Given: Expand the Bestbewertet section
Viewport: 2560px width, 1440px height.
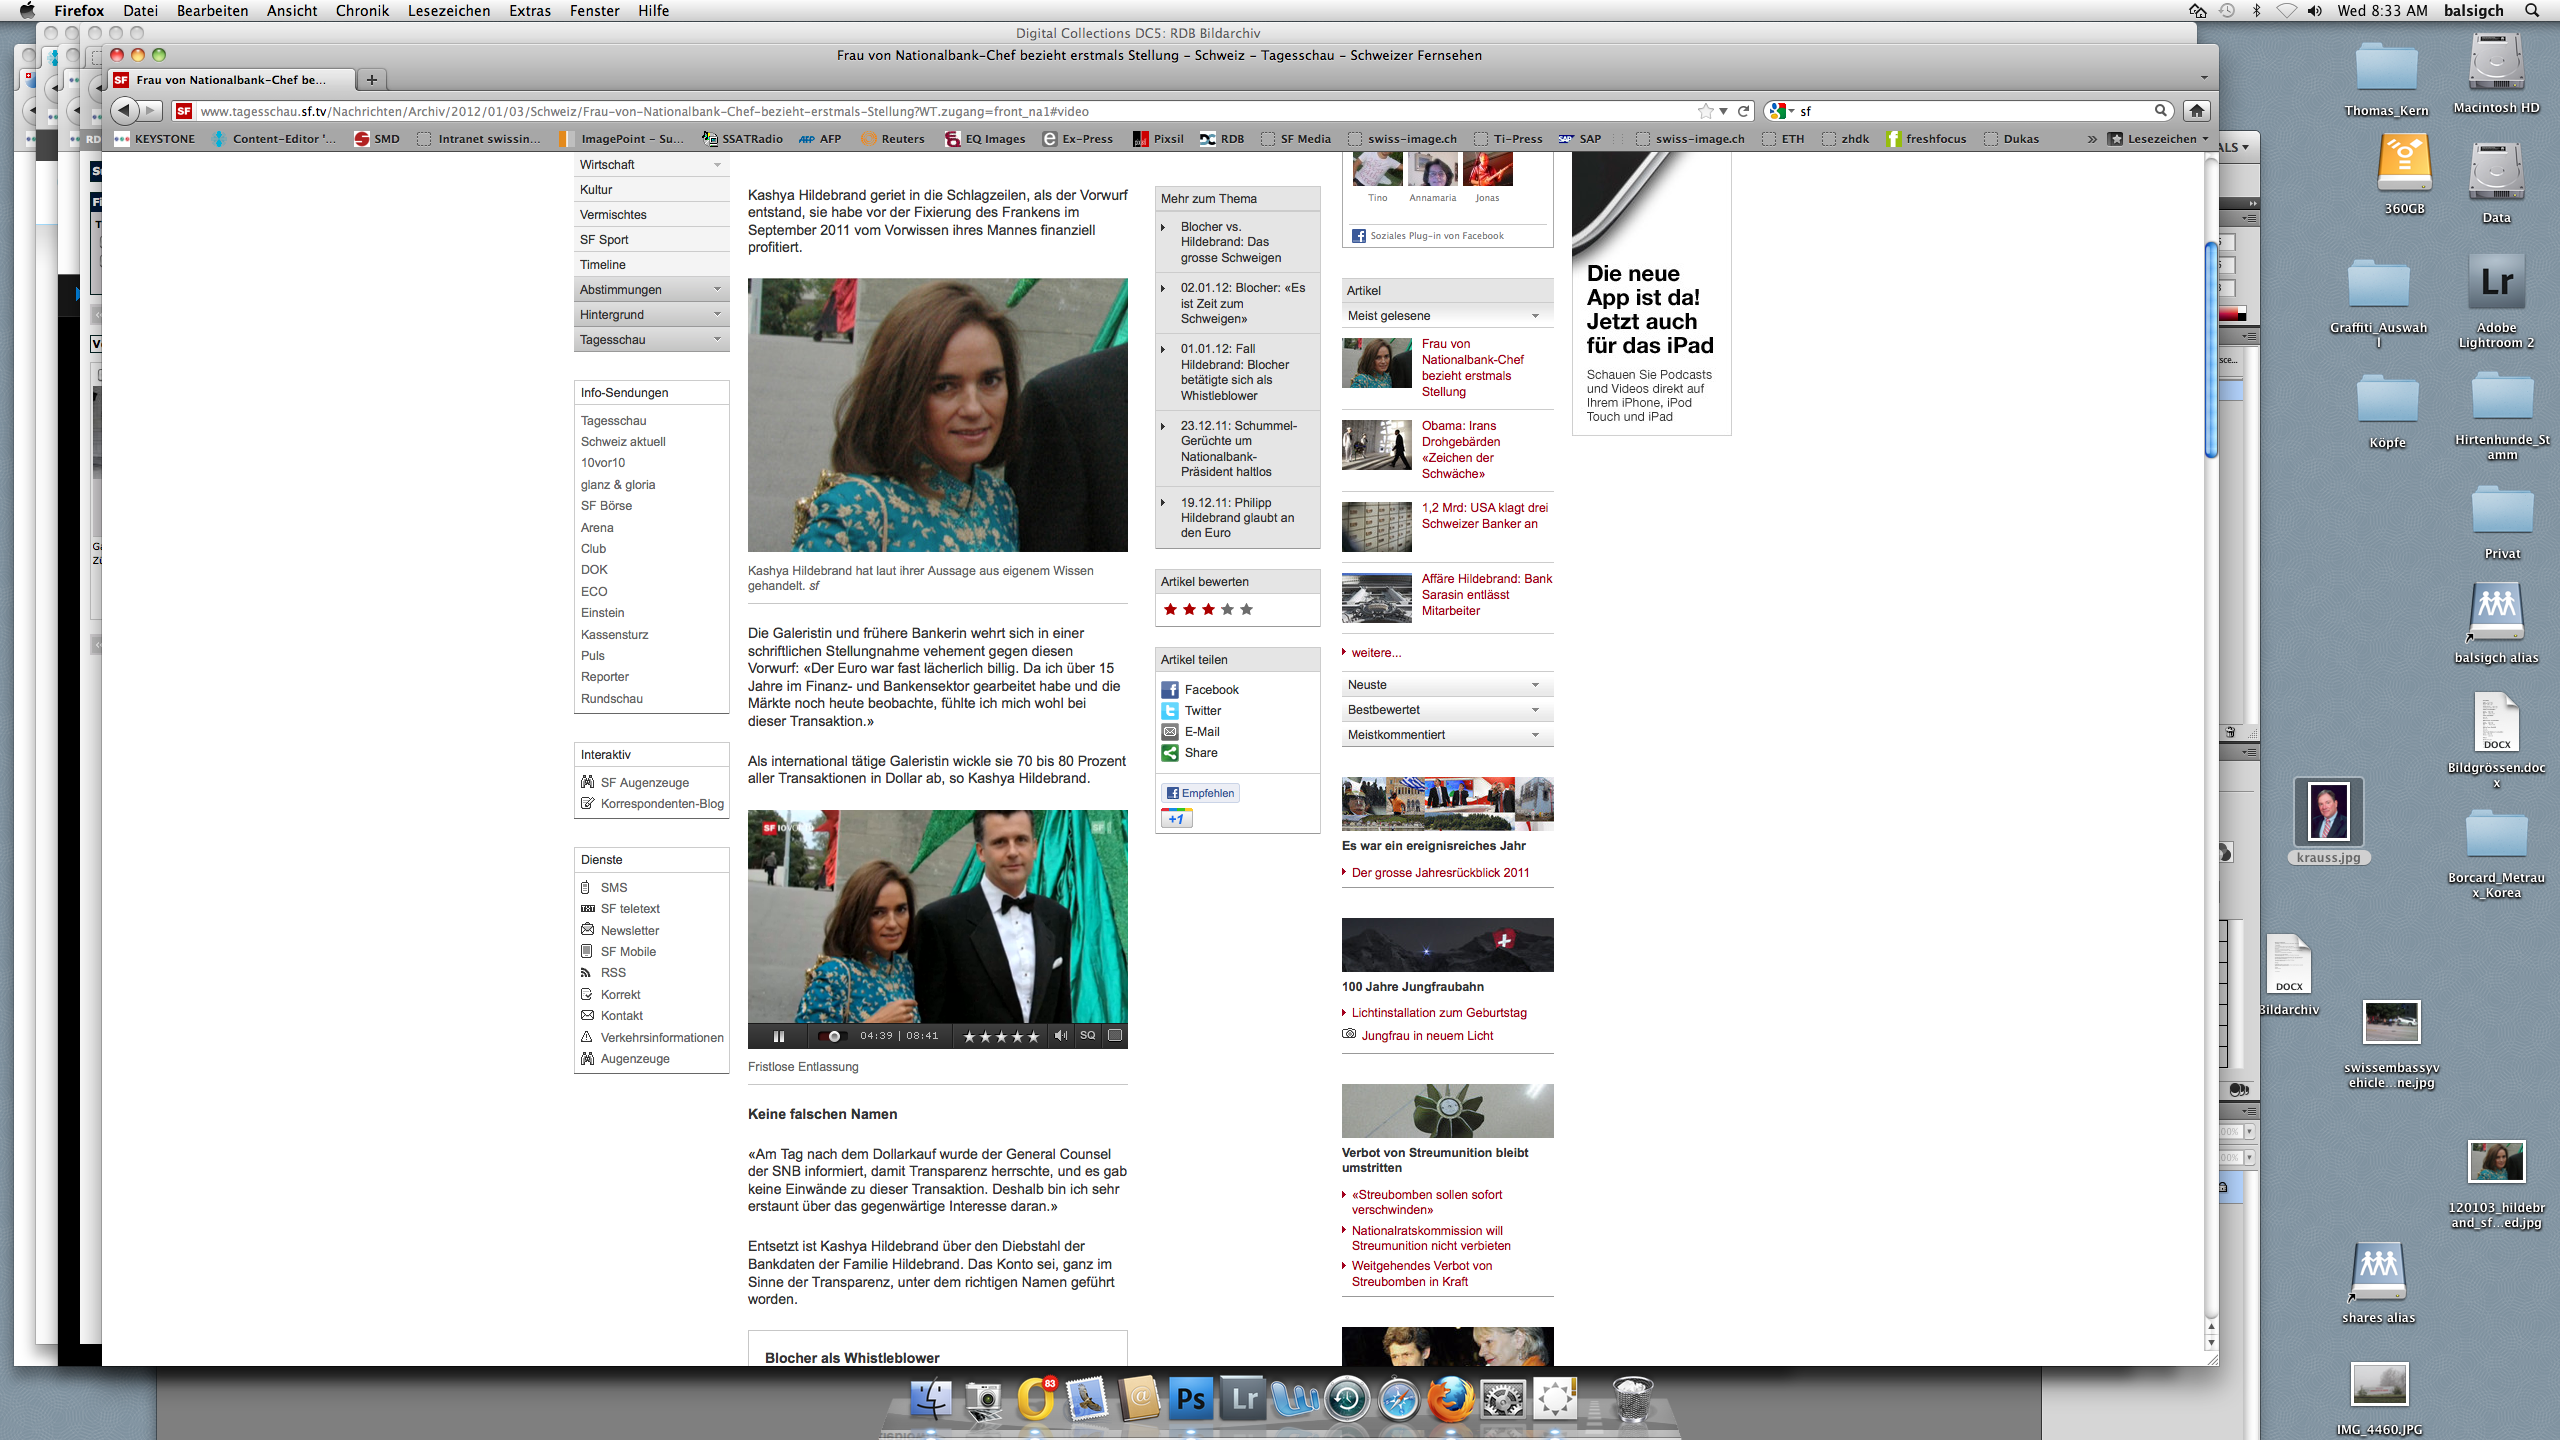Looking at the screenshot, I should pyautogui.click(x=1446, y=710).
